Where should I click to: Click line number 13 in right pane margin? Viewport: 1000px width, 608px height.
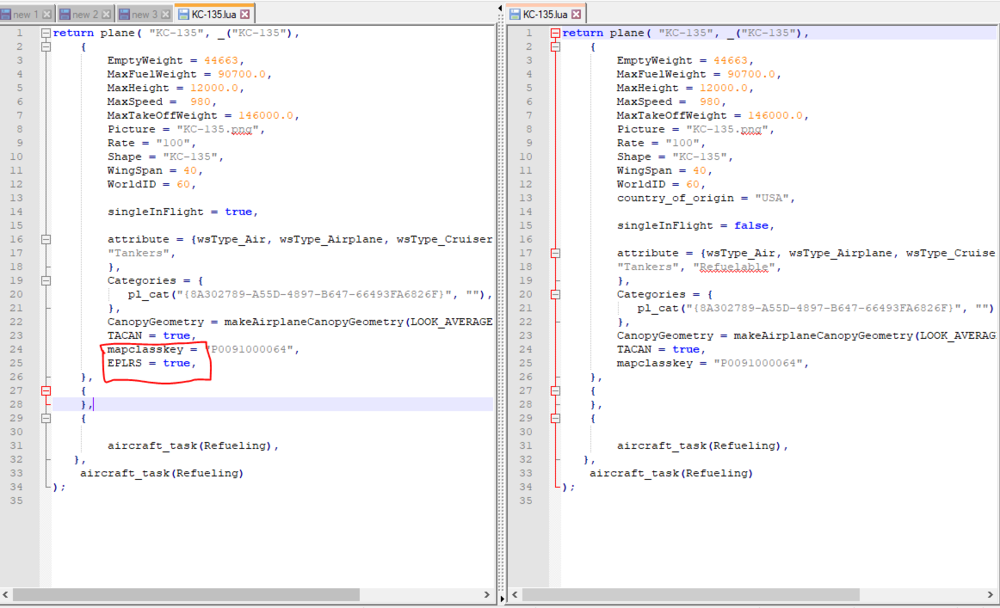point(526,198)
